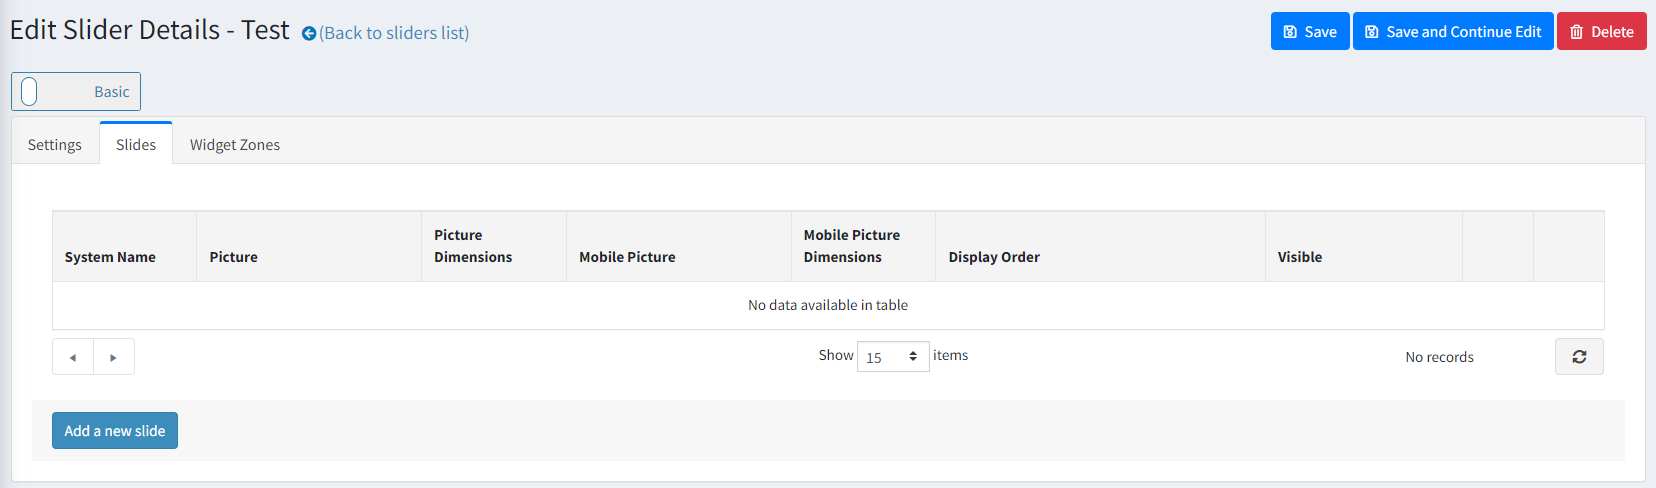Go to next table page arrow

tap(114, 357)
